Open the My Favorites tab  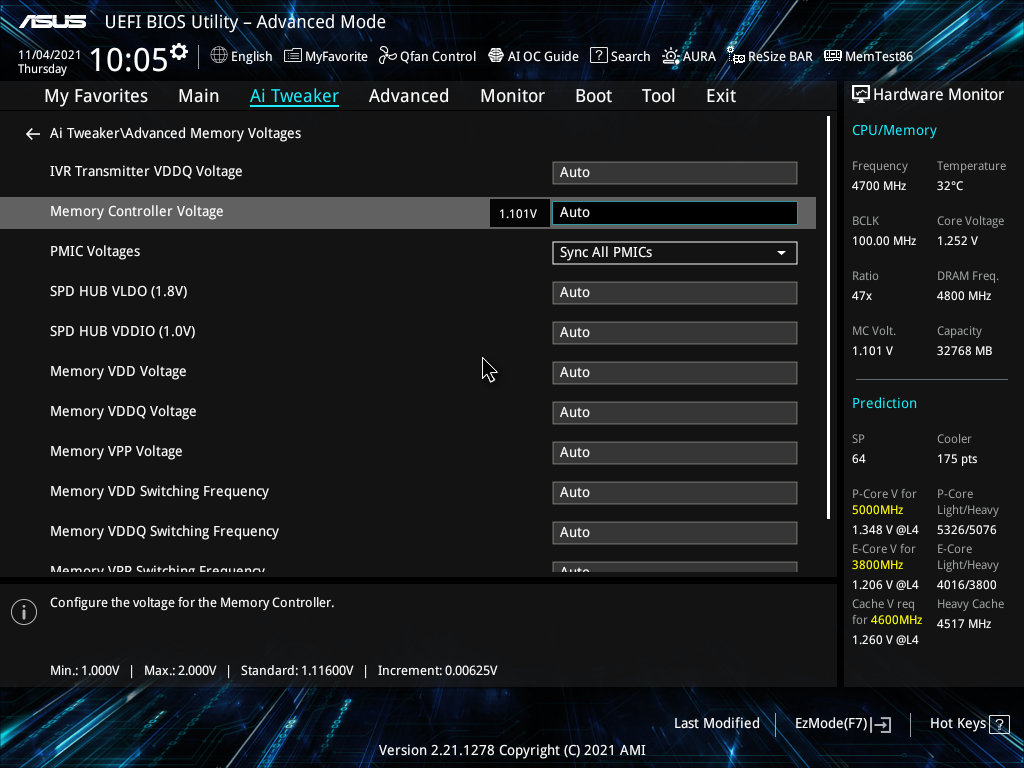pos(96,96)
